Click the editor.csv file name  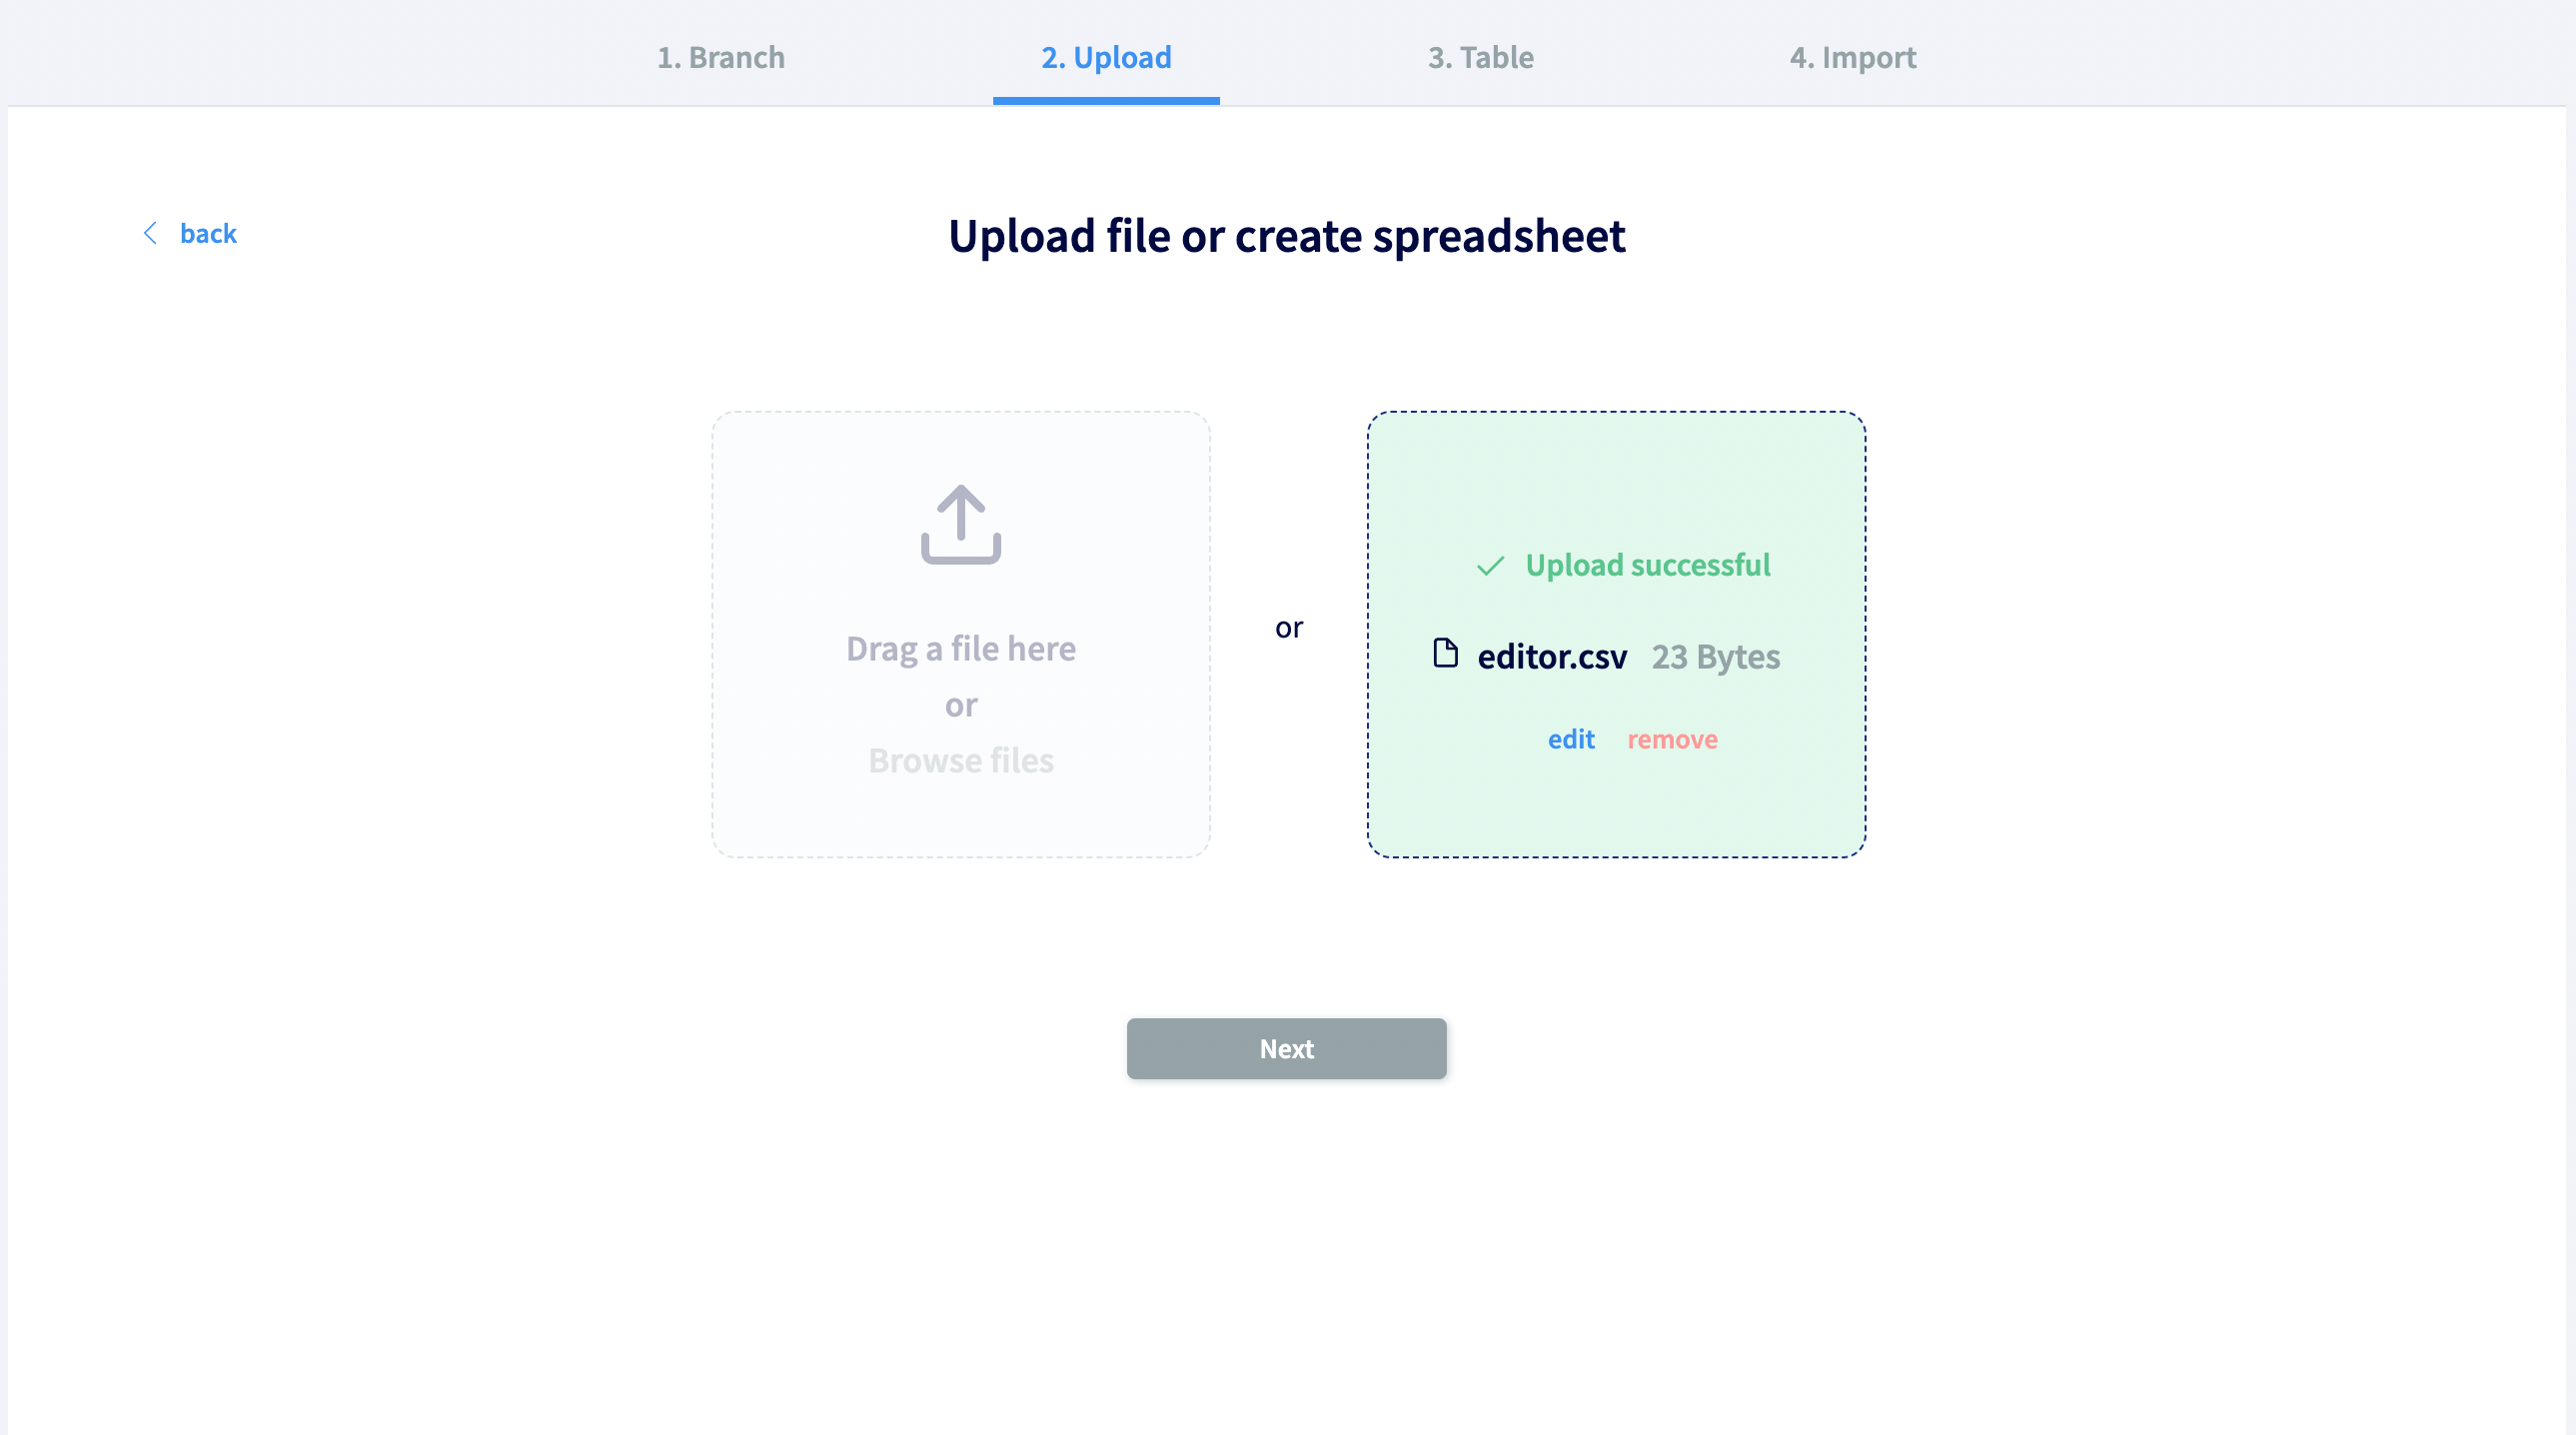1552,657
